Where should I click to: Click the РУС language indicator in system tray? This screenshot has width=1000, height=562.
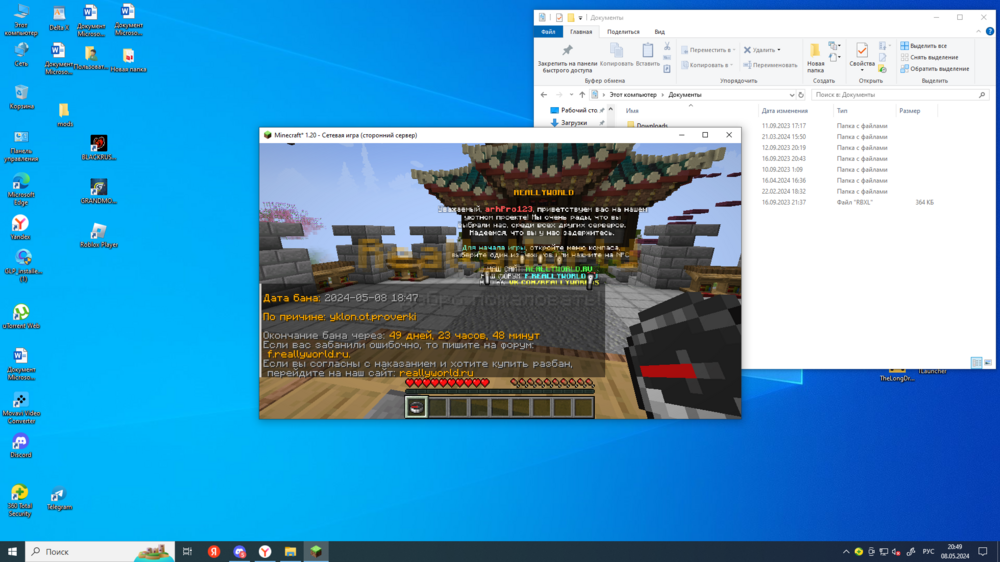click(x=928, y=552)
